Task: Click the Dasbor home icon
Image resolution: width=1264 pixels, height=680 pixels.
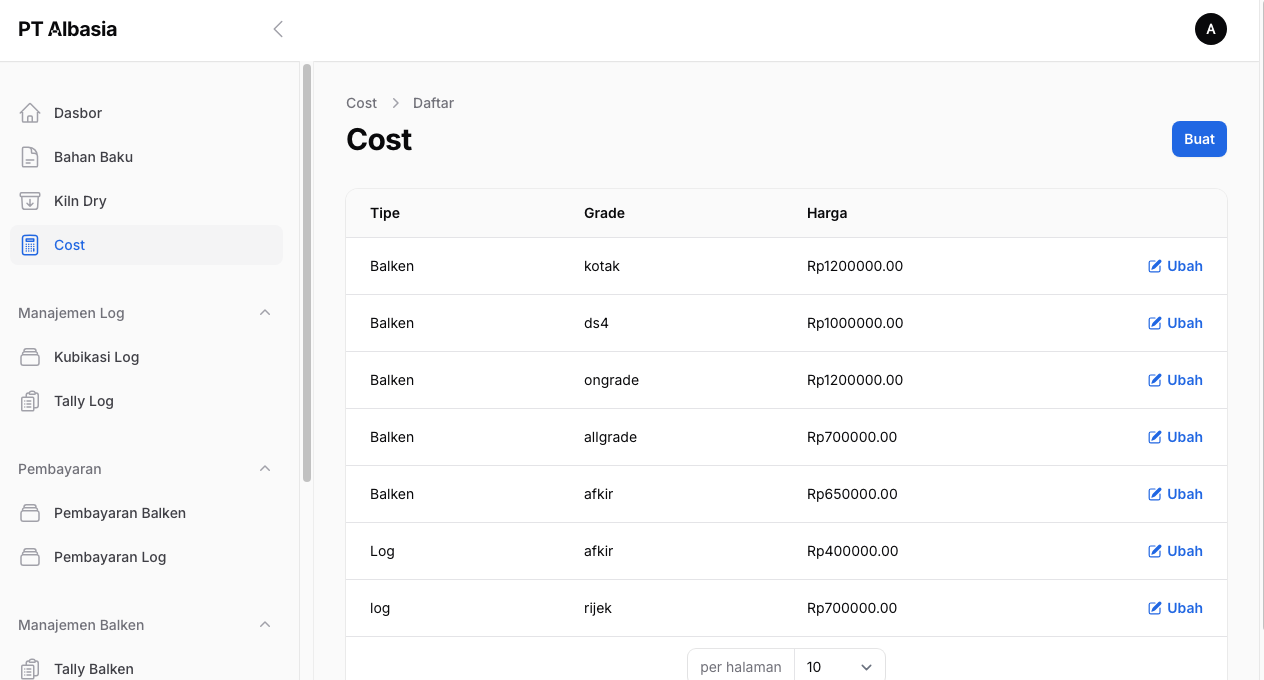Action: pos(30,113)
